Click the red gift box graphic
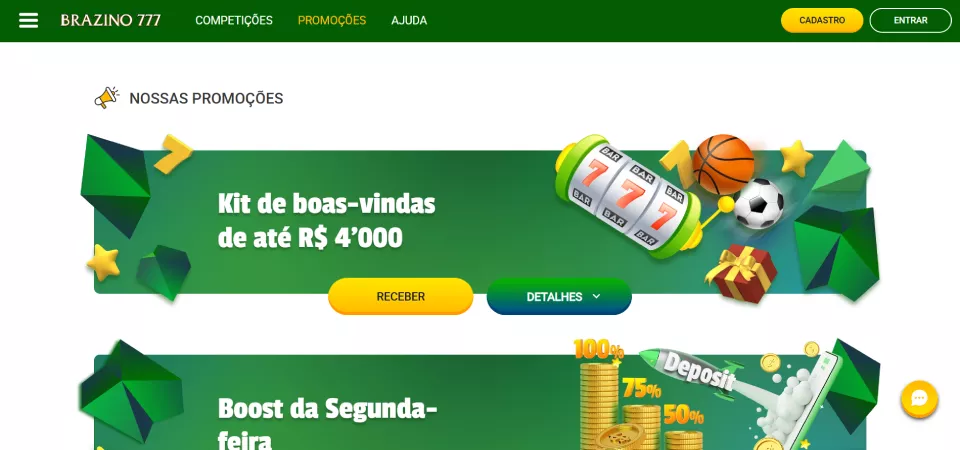The width and height of the screenshot is (960, 450). tap(741, 274)
